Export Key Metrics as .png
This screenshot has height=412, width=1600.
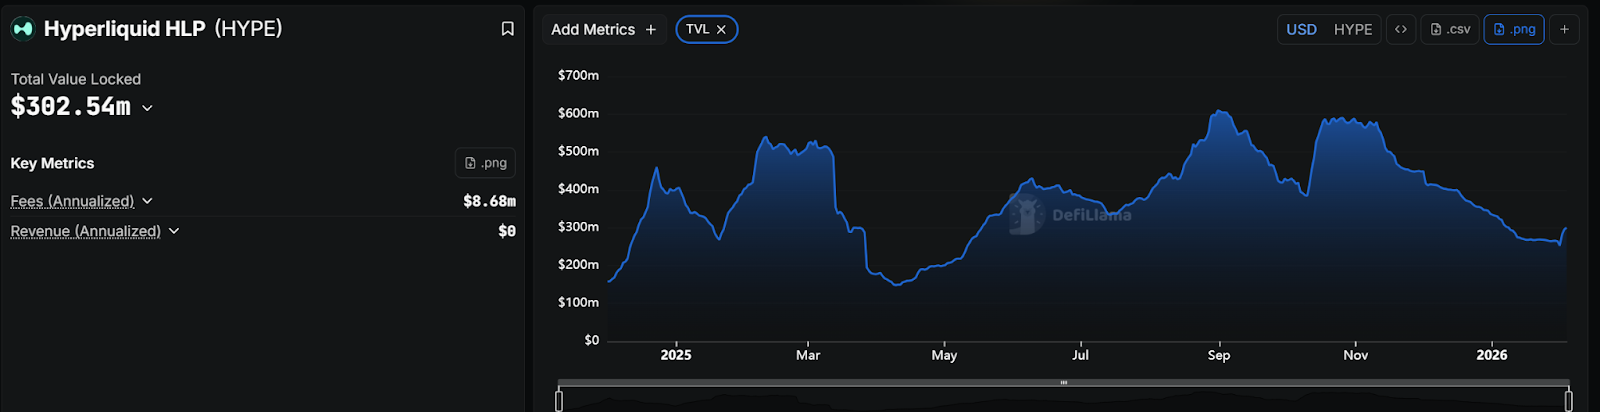pyautogui.click(x=486, y=163)
